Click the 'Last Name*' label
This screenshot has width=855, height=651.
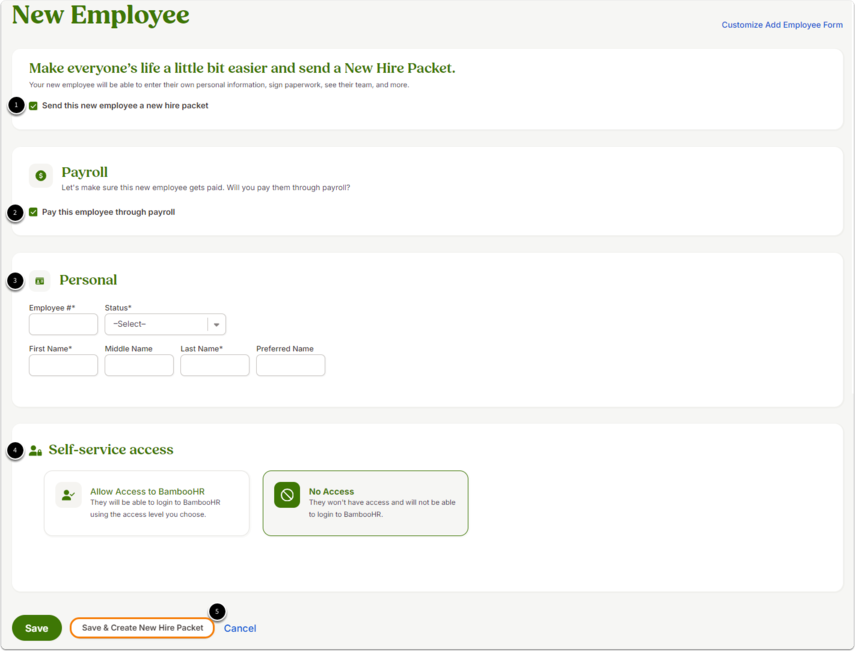202,348
